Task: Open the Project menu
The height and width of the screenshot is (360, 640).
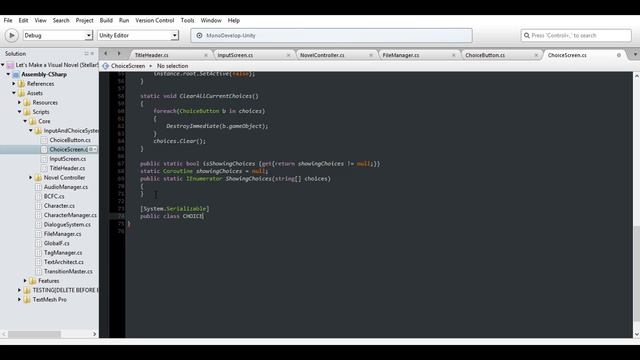Action: [84, 20]
